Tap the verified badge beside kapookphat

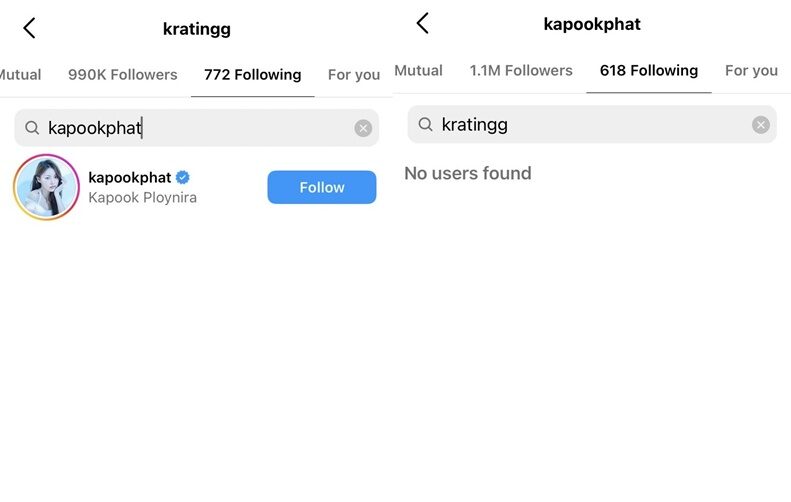click(183, 177)
